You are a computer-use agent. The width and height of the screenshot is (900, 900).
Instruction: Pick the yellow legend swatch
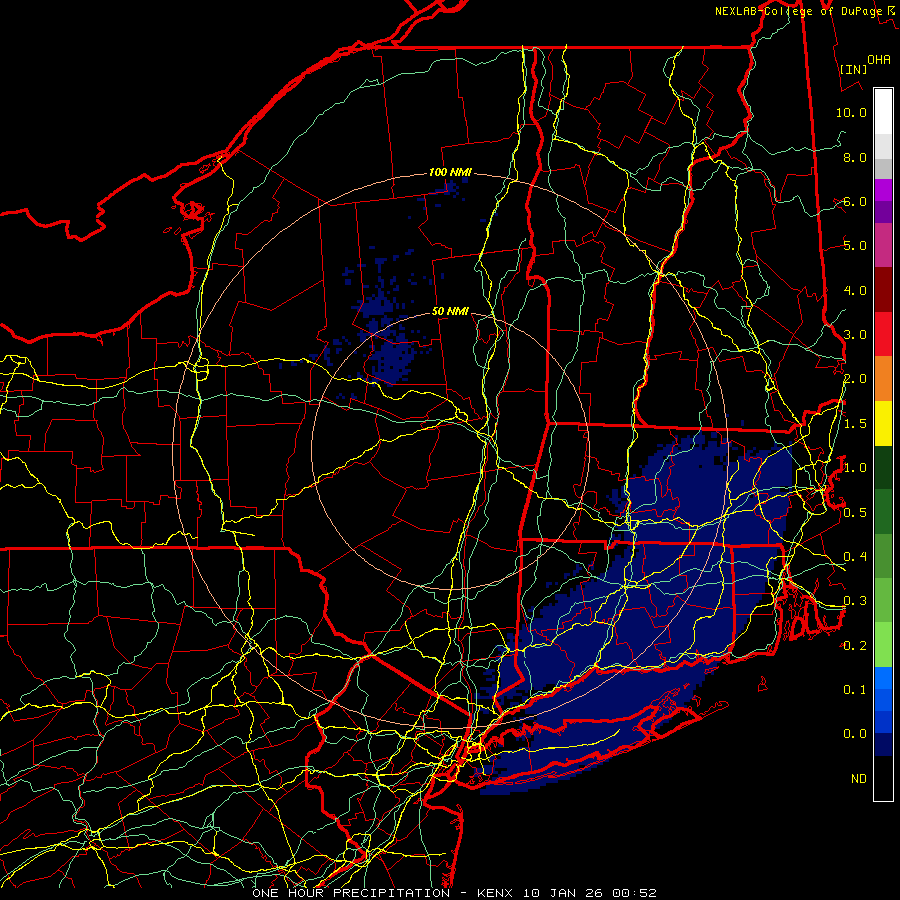[883, 423]
